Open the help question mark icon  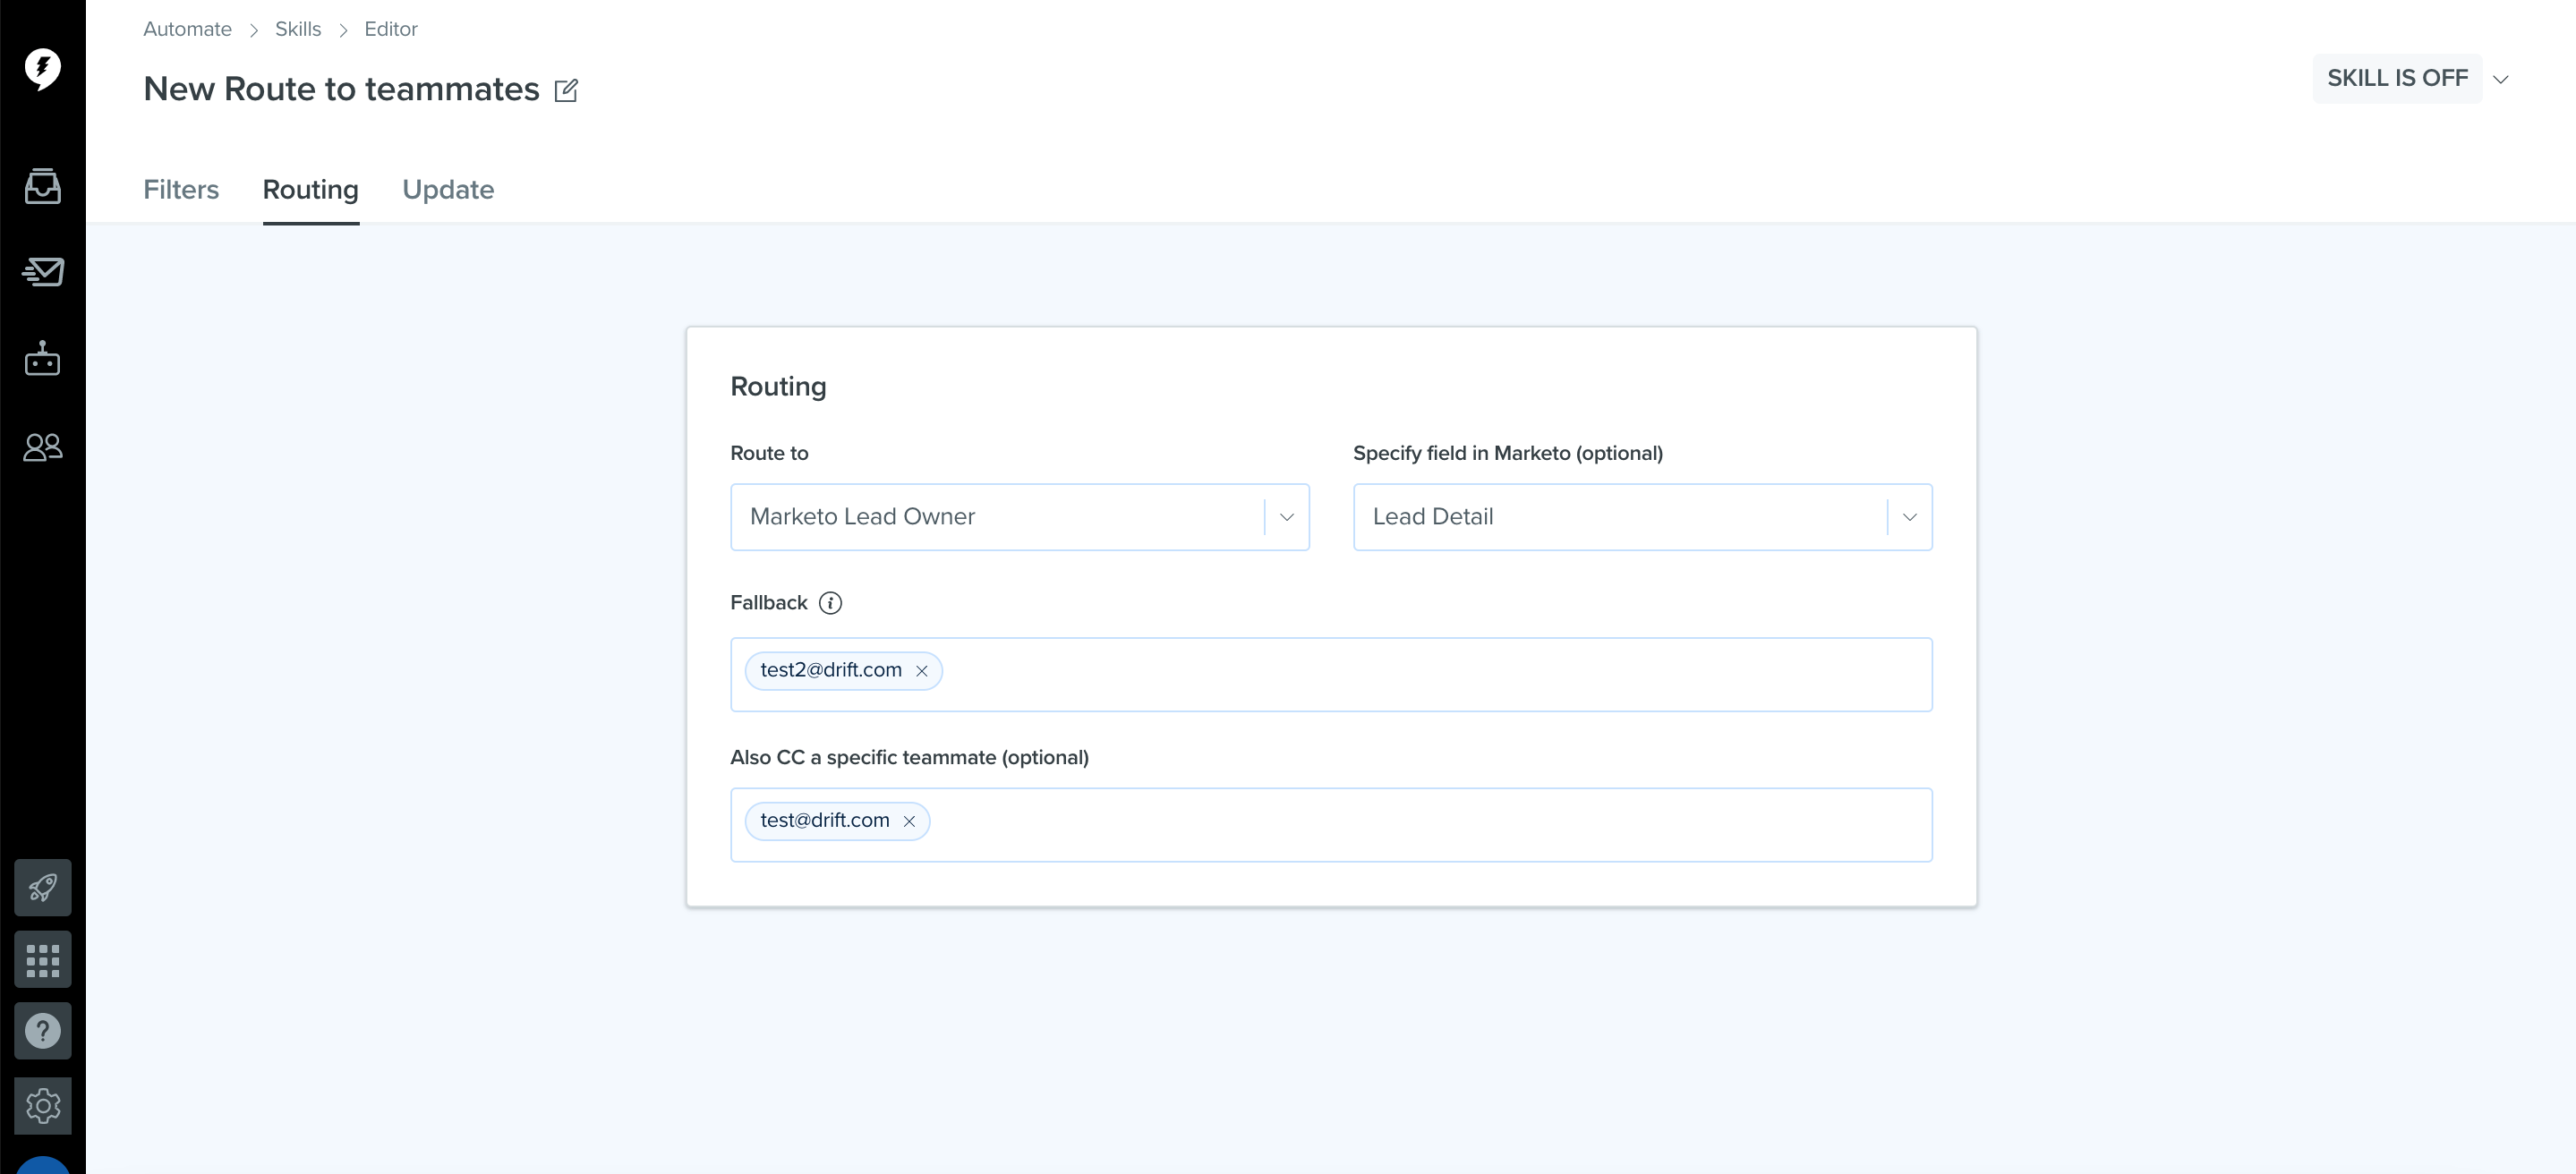42,1031
